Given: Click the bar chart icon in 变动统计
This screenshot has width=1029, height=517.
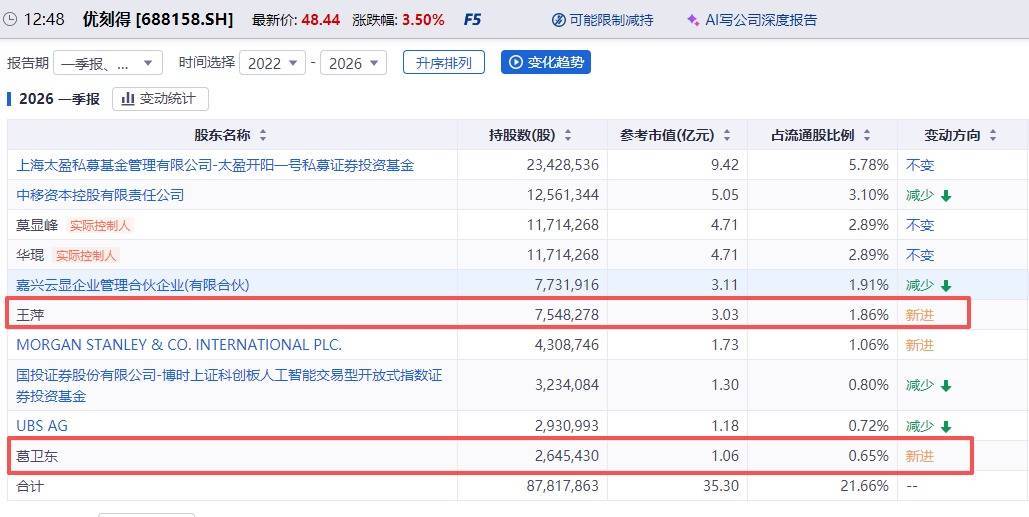Looking at the screenshot, I should (127, 98).
